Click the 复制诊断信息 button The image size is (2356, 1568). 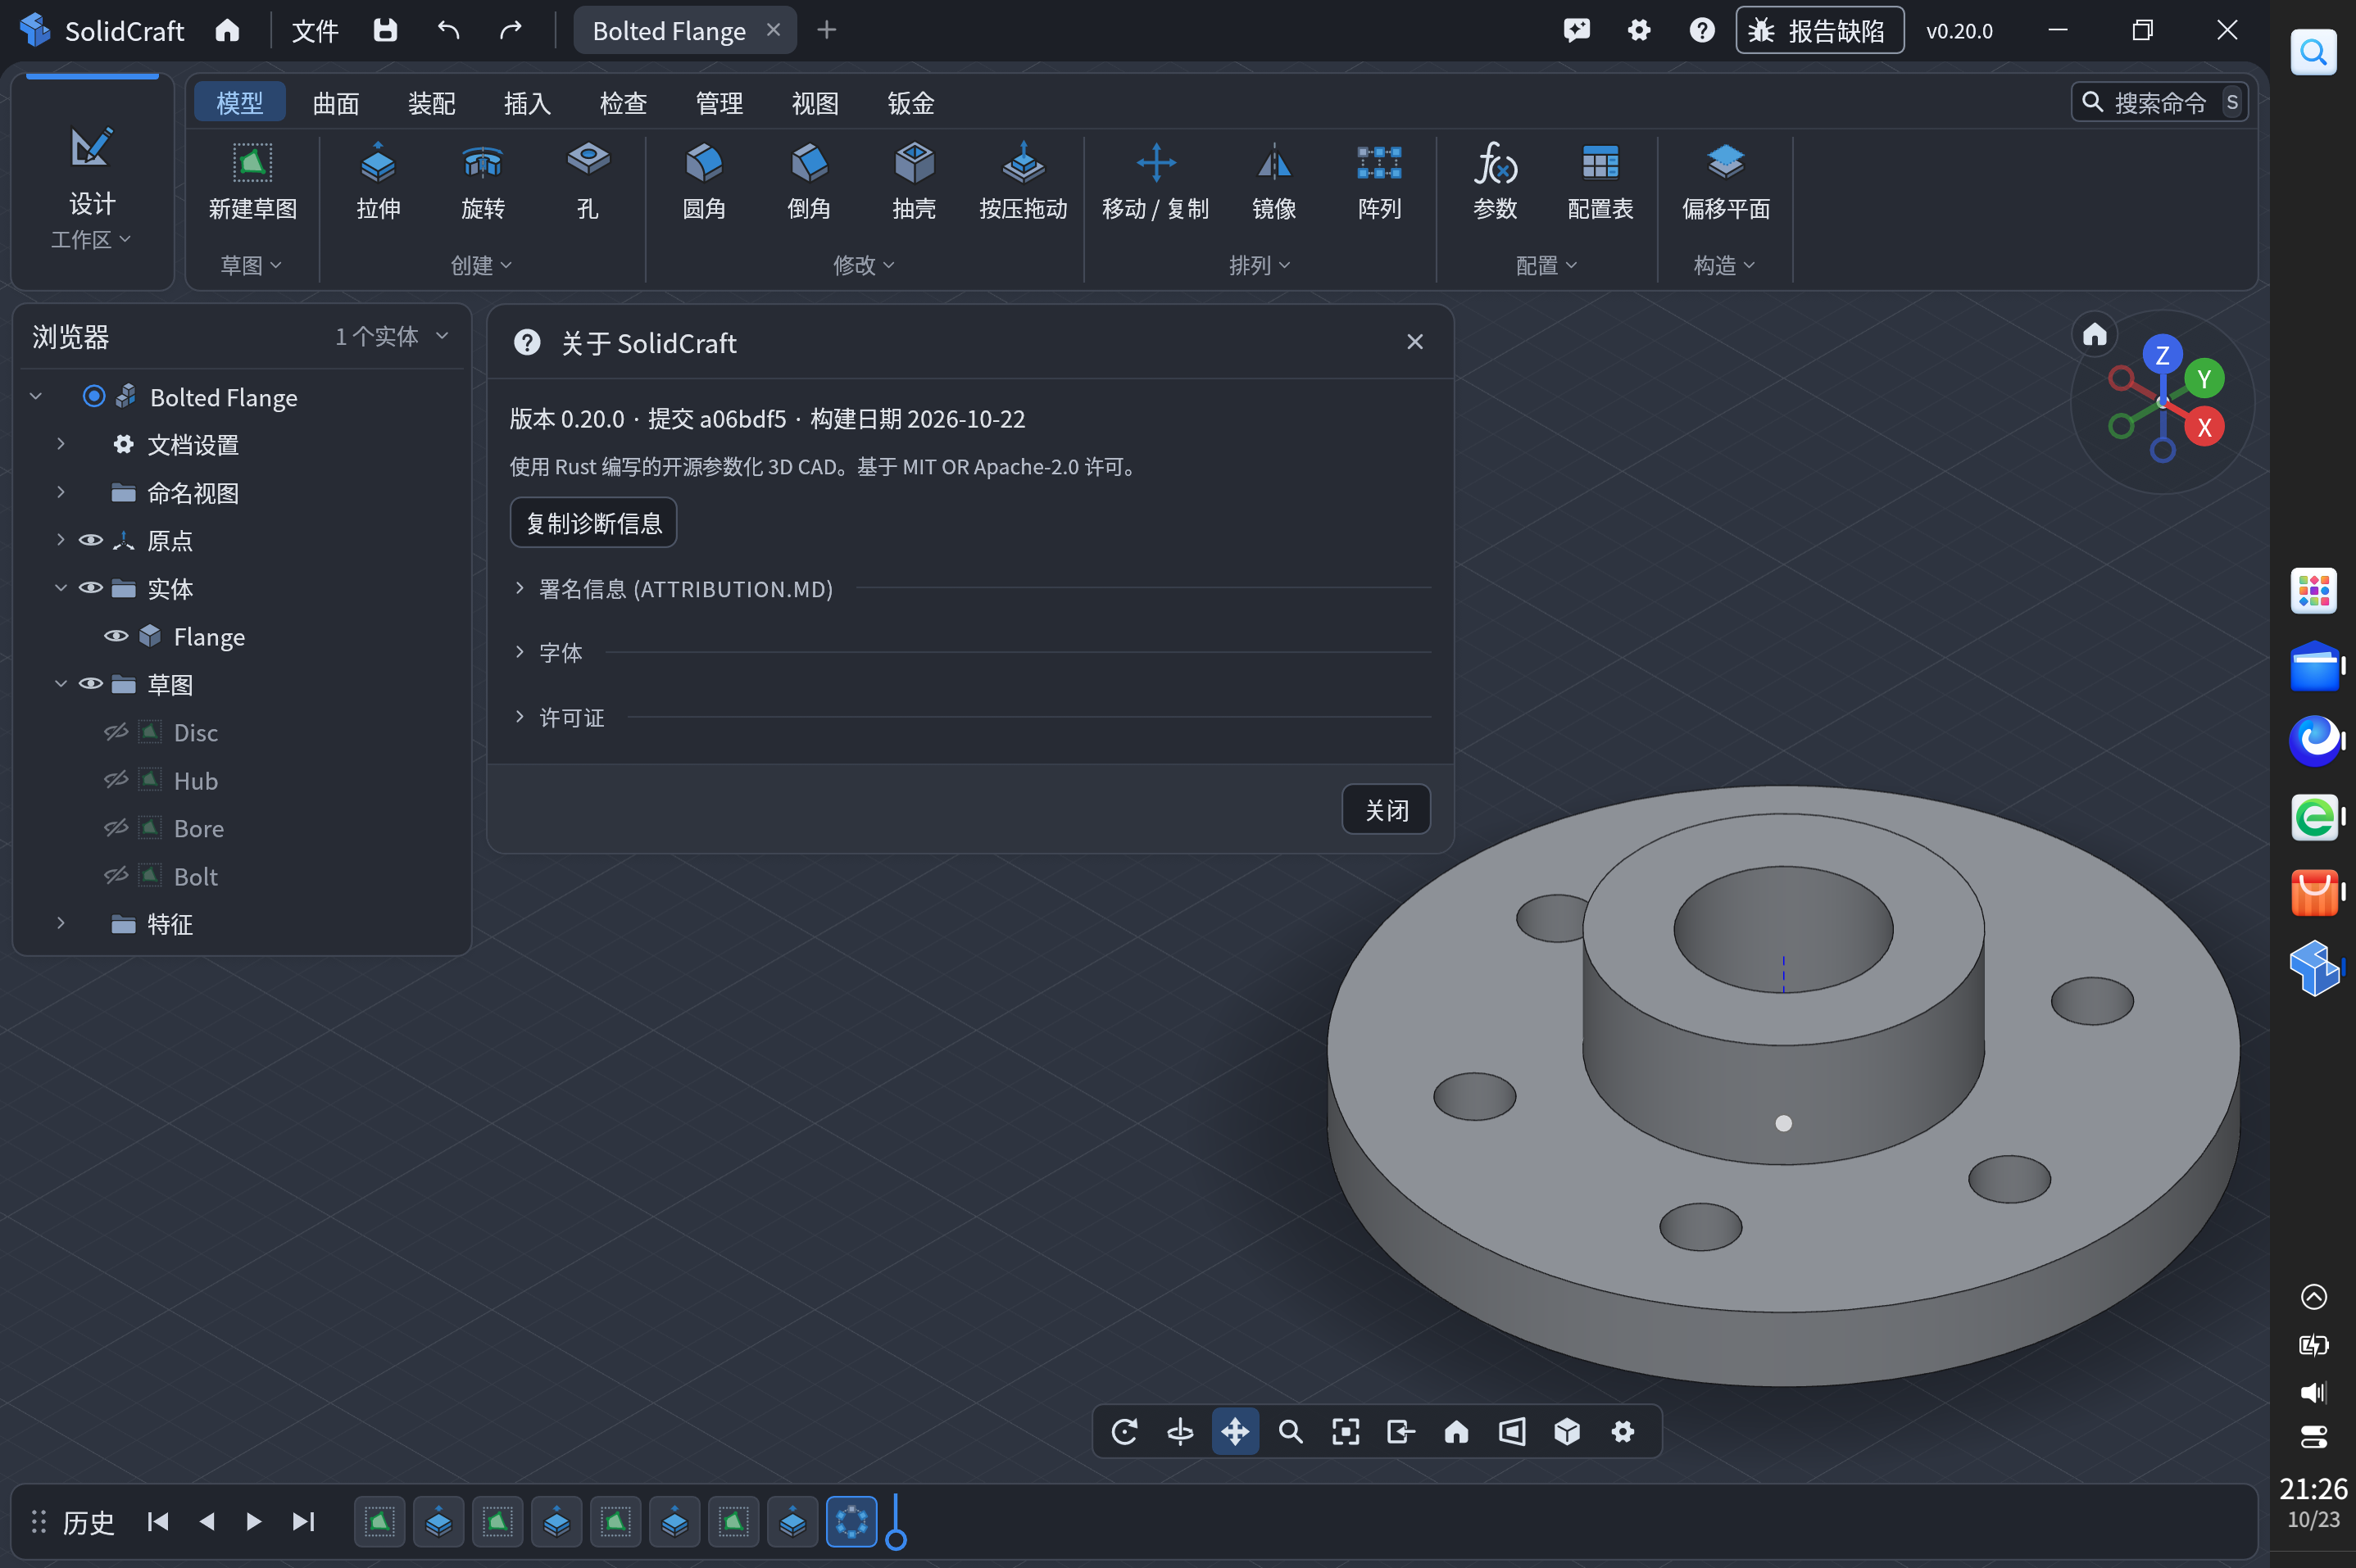coord(594,522)
